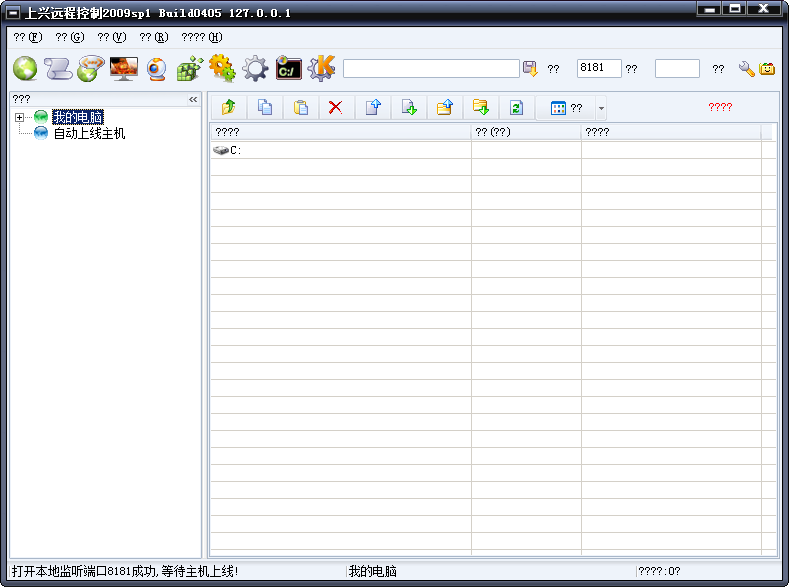Click the green refresh icon in file toolbar
The image size is (789, 587).
click(516, 108)
